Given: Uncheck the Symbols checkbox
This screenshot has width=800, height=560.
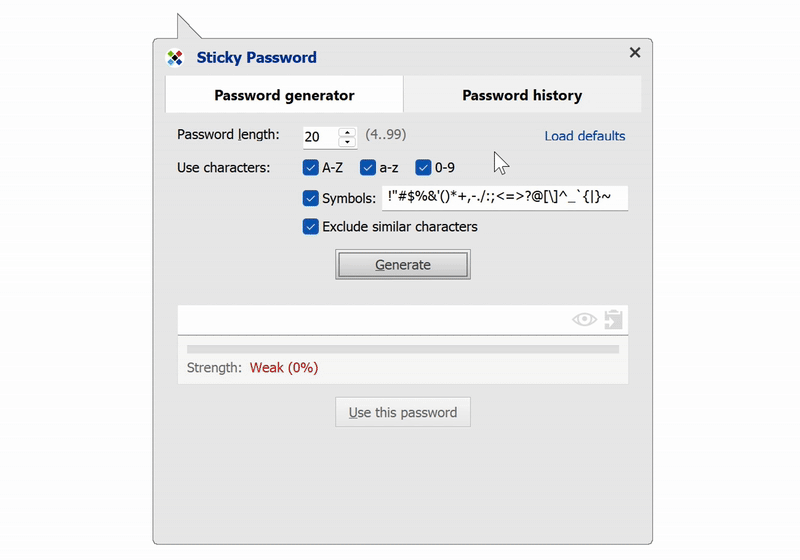Looking at the screenshot, I should (x=310, y=198).
